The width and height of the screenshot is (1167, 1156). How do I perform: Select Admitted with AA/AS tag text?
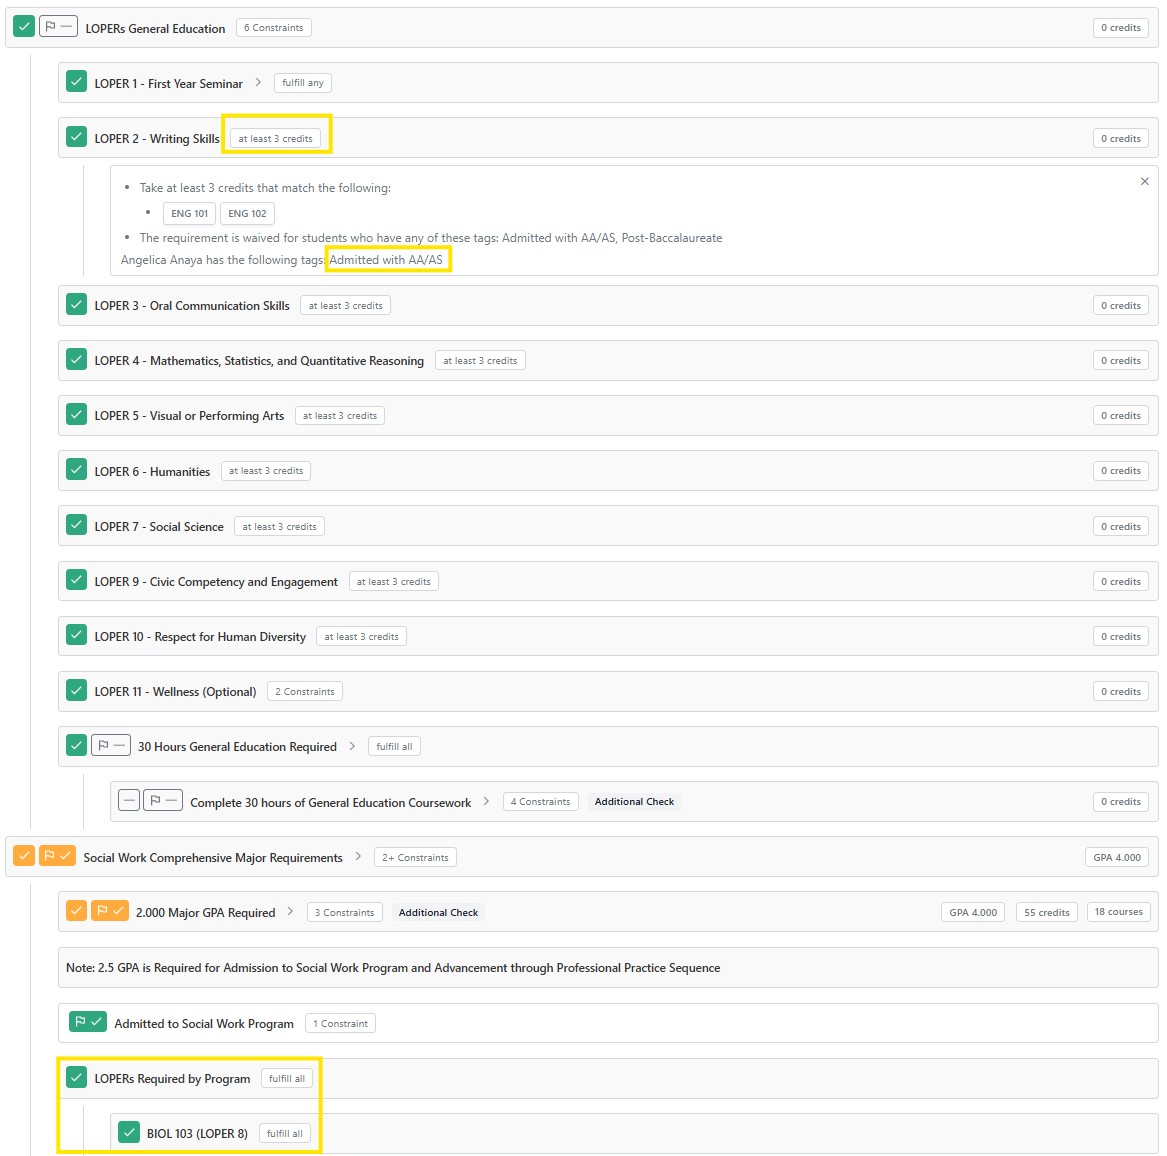click(x=386, y=260)
